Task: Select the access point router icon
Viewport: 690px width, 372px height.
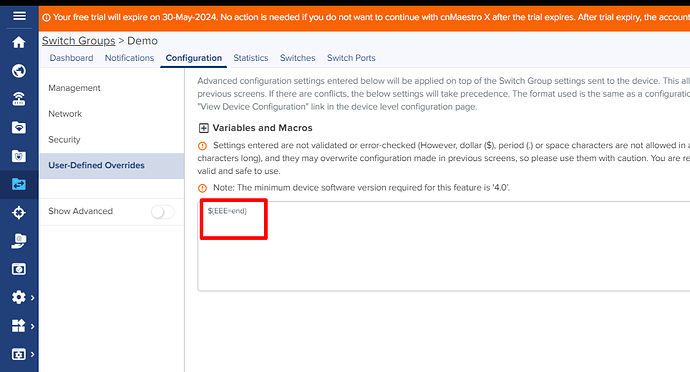Action: click(x=19, y=99)
